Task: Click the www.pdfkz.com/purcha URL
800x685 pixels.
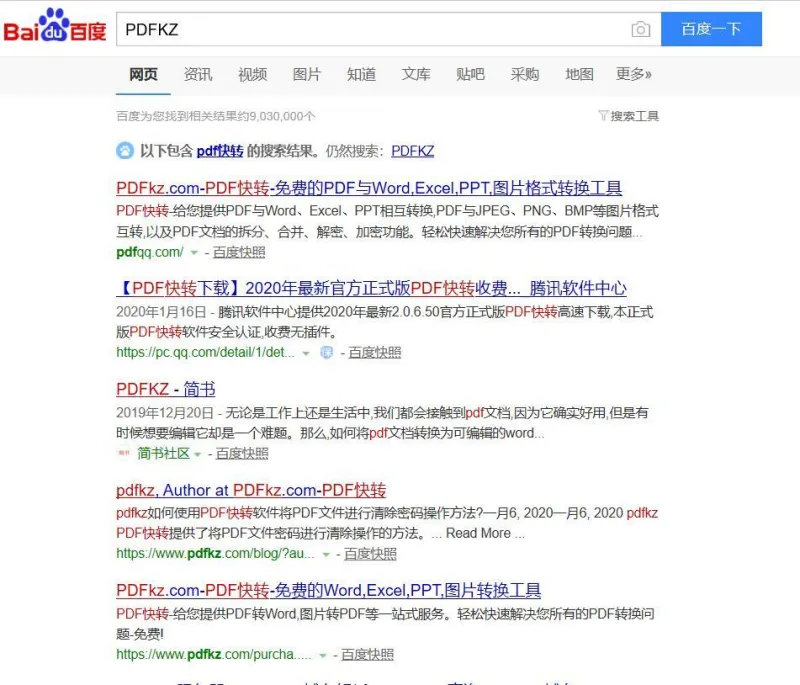Action: point(214,654)
